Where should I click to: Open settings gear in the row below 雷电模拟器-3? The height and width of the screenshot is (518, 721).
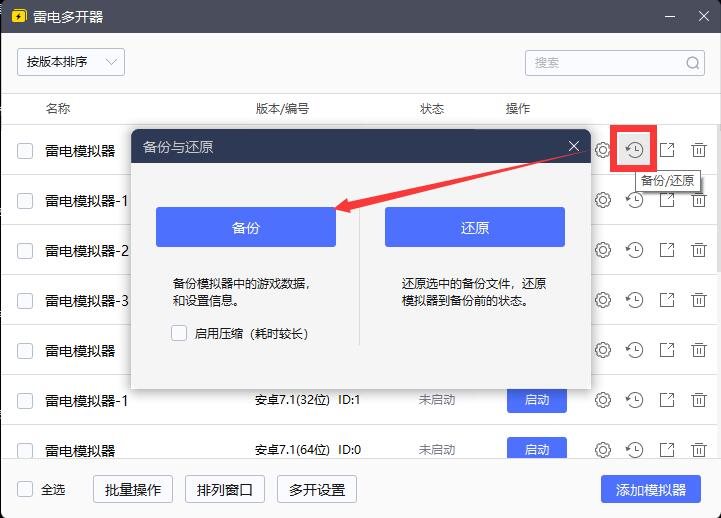tap(602, 350)
